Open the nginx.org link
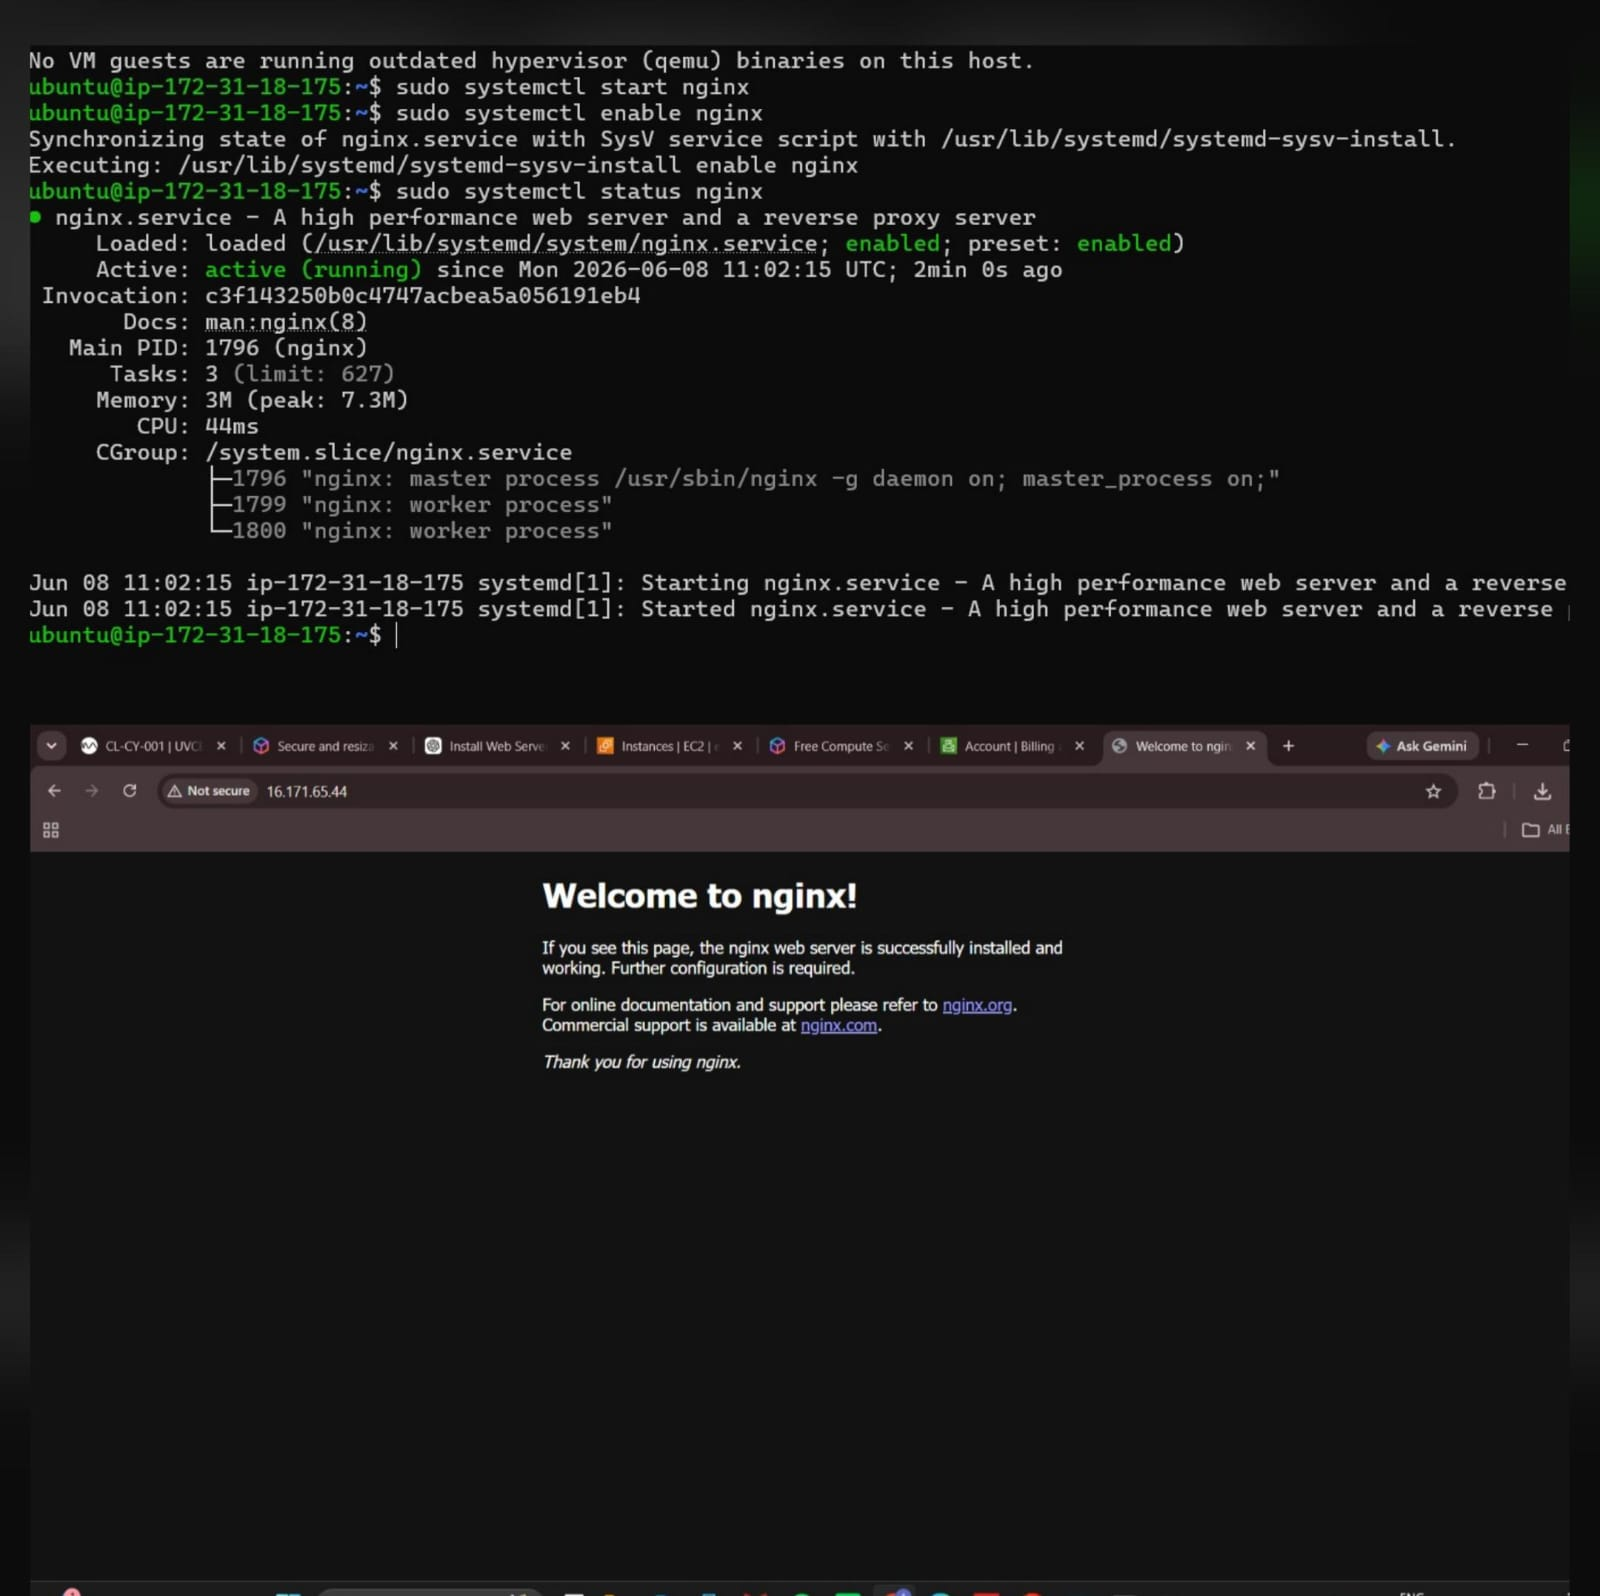This screenshot has width=1600, height=1596. click(977, 1005)
